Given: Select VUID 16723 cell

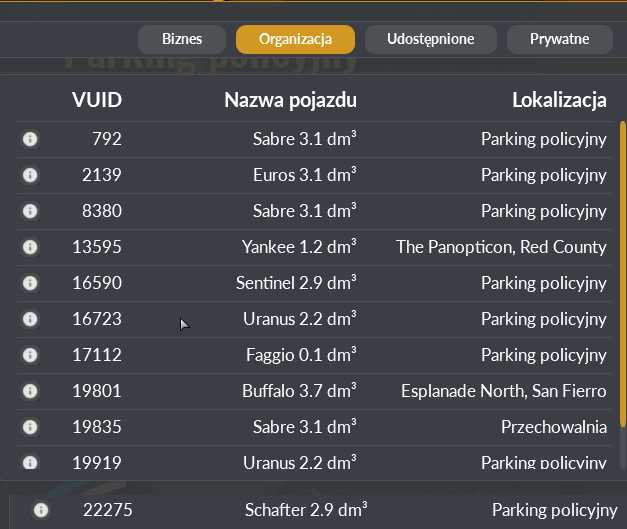Looking at the screenshot, I should click(x=97, y=319).
